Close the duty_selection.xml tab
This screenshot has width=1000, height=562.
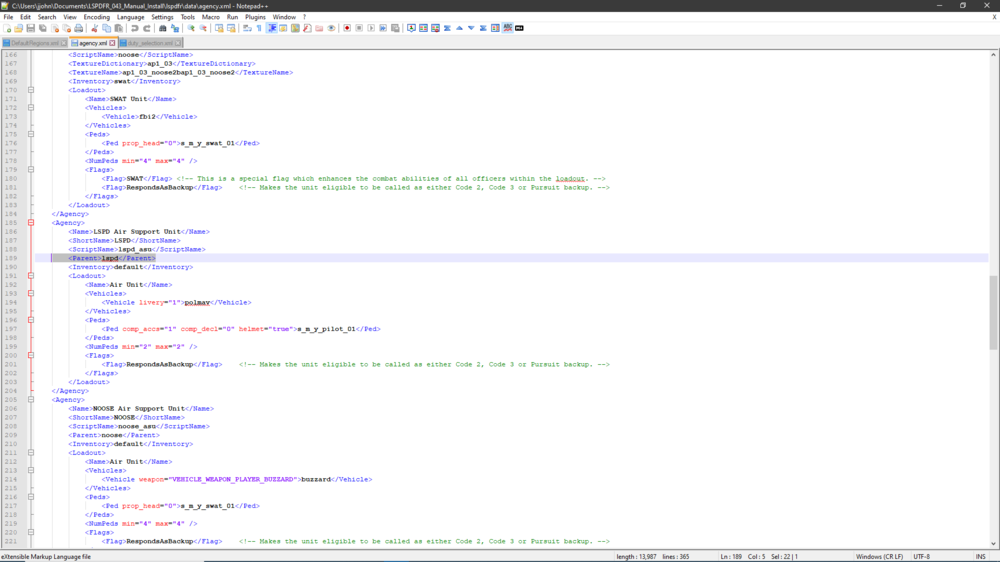[x=178, y=43]
